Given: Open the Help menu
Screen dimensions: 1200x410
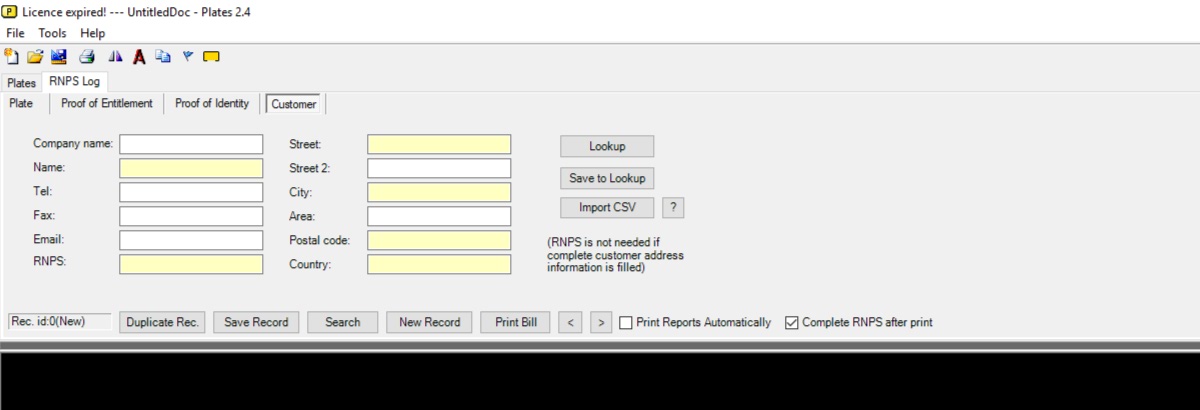Looking at the screenshot, I should (92, 33).
